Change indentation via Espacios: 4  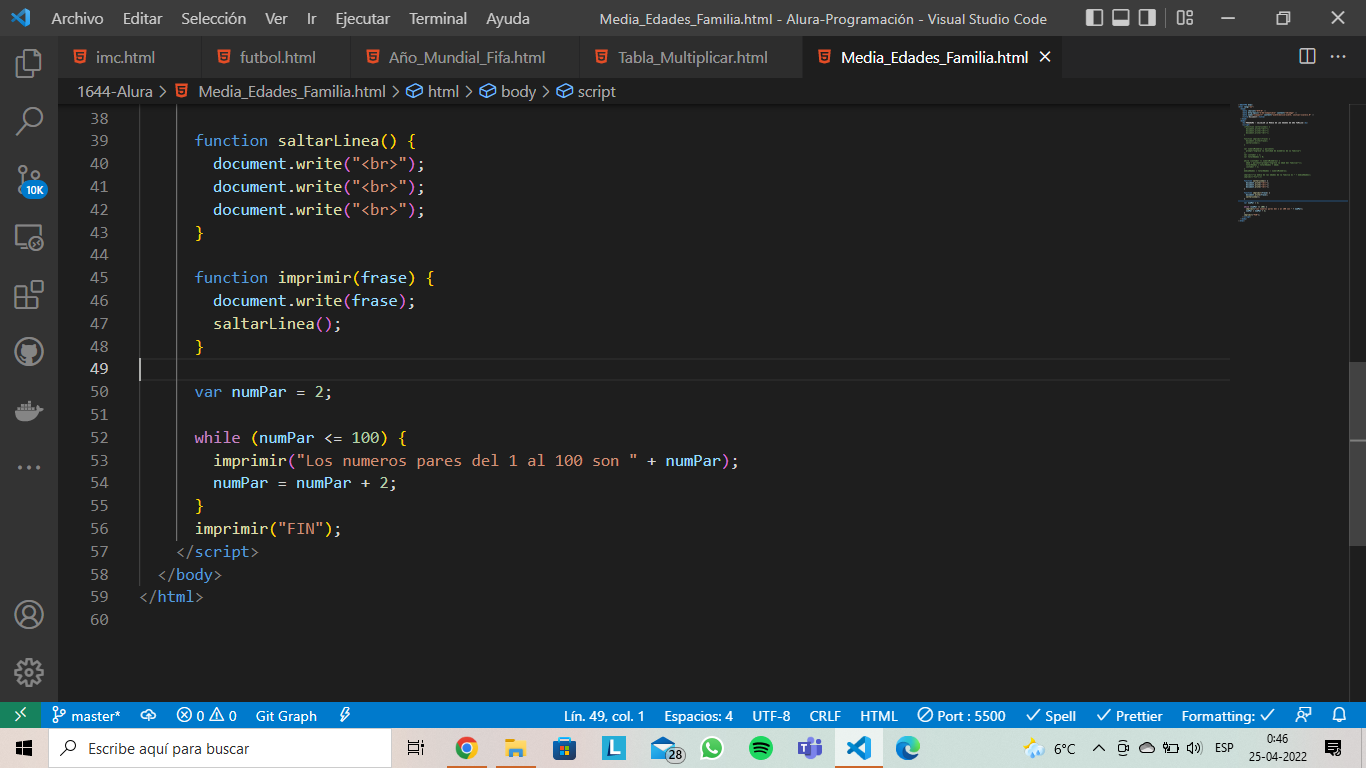[698, 715]
